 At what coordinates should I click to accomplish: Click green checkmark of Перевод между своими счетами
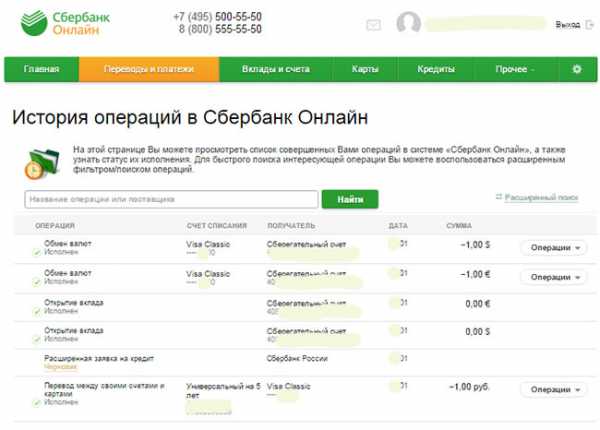pyautogui.click(x=37, y=403)
